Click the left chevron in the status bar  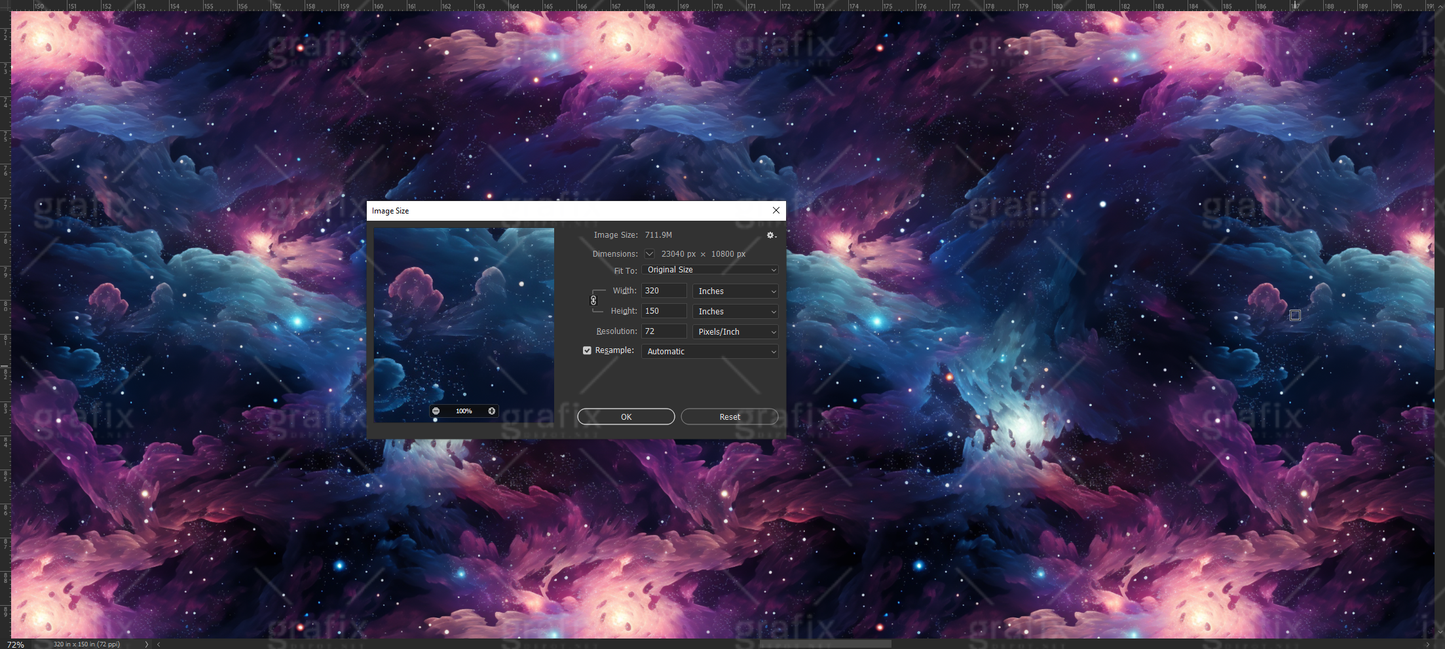tap(157, 643)
